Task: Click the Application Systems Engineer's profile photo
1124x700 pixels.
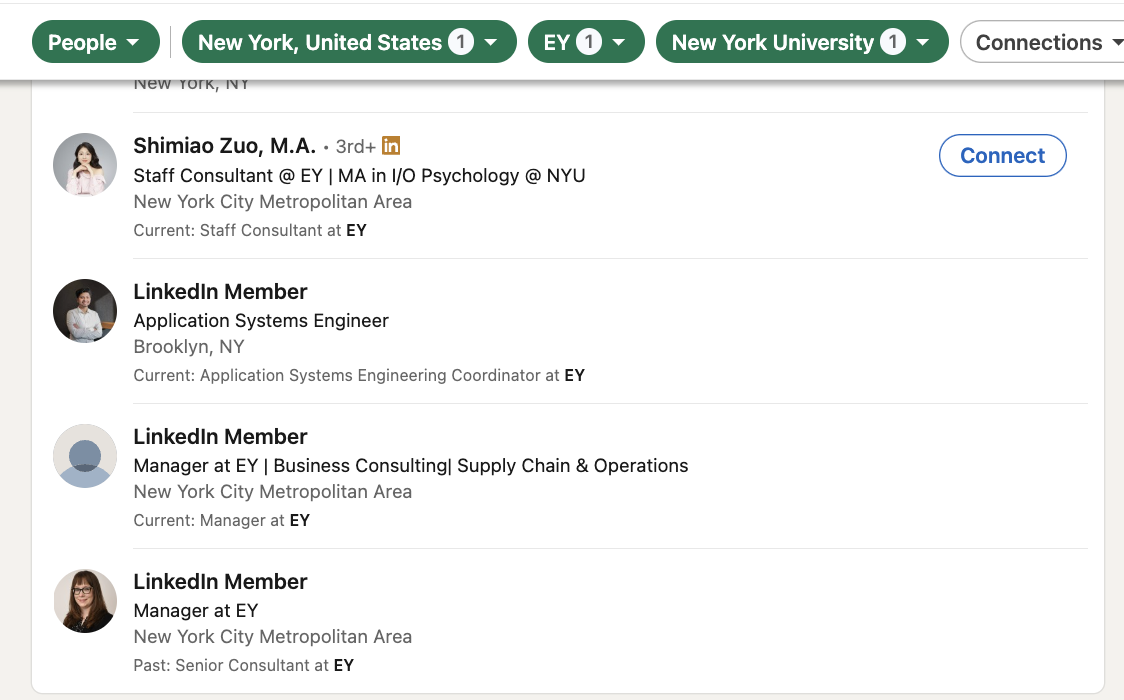Action: tap(85, 311)
